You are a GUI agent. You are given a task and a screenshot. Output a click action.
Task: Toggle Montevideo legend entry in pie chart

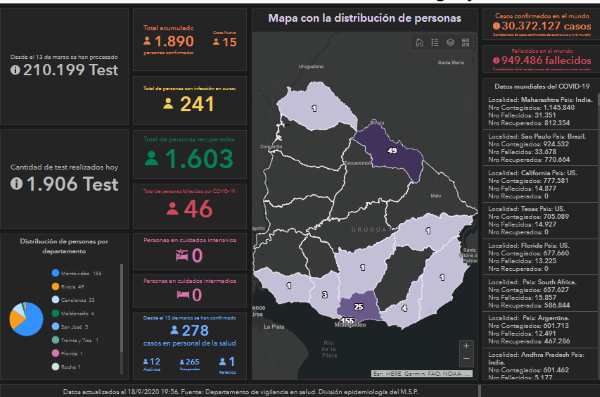coord(77,273)
